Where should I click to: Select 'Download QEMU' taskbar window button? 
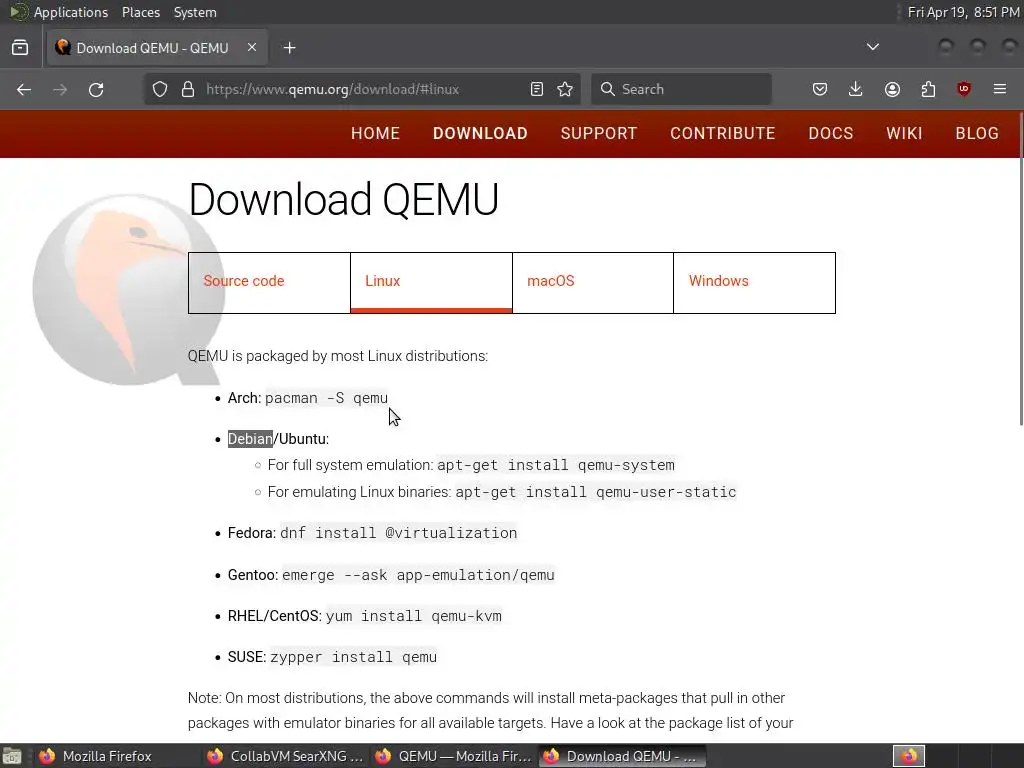click(x=622, y=756)
